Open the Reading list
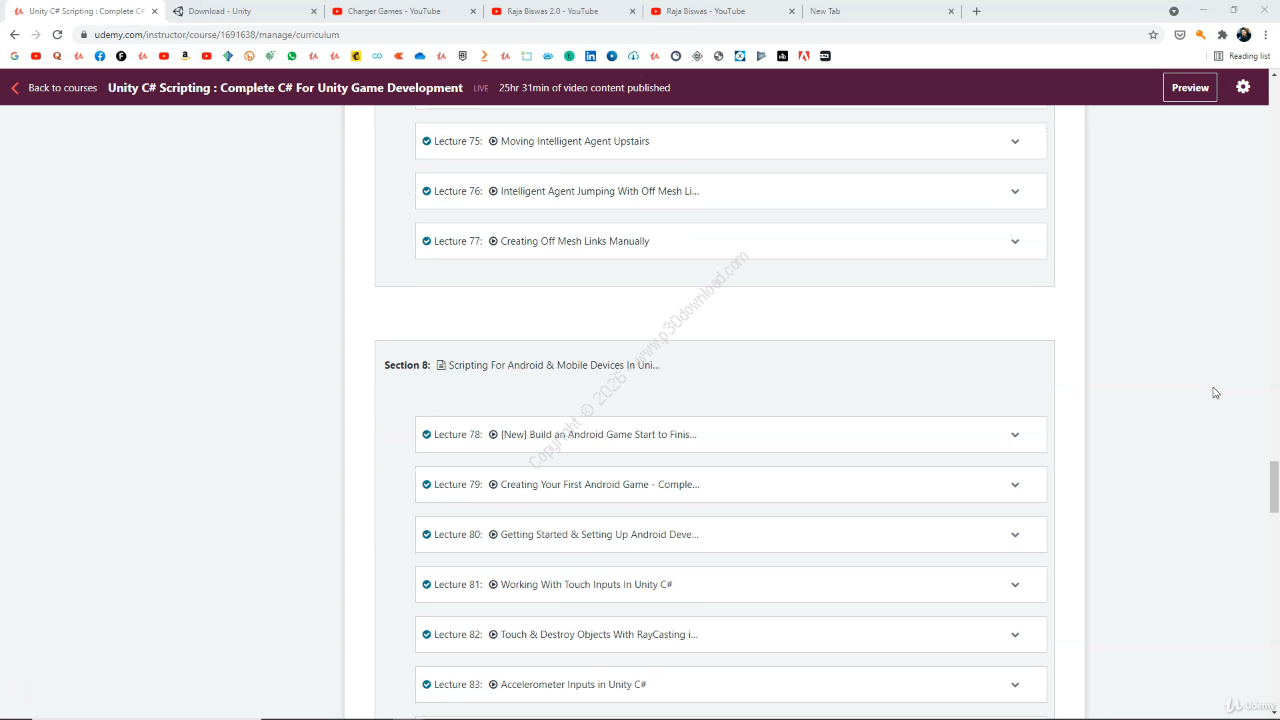This screenshot has width=1280, height=720. point(1242,56)
